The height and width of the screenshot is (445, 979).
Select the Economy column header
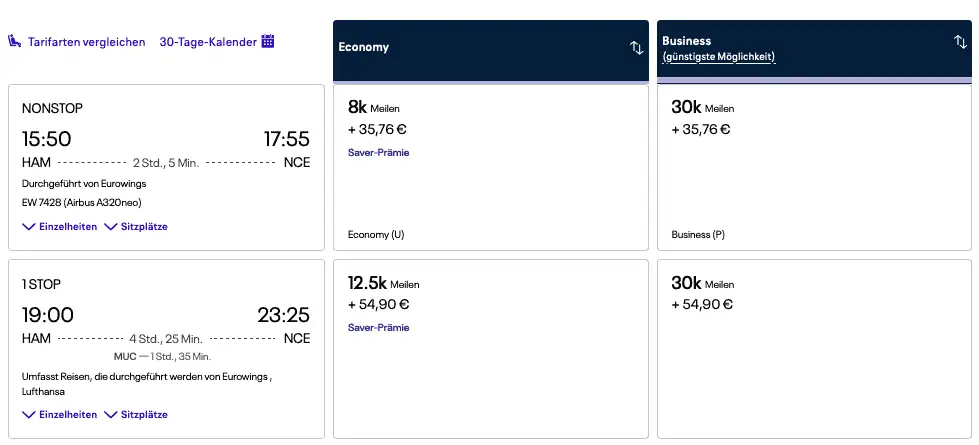point(364,47)
